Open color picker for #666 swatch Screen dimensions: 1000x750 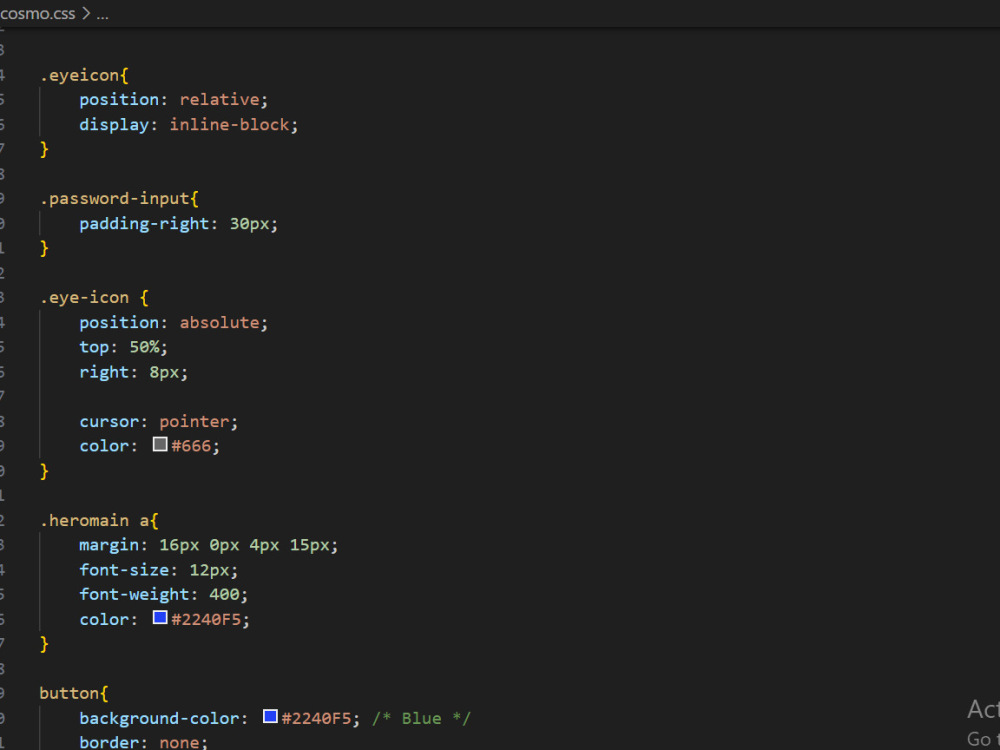(160, 445)
